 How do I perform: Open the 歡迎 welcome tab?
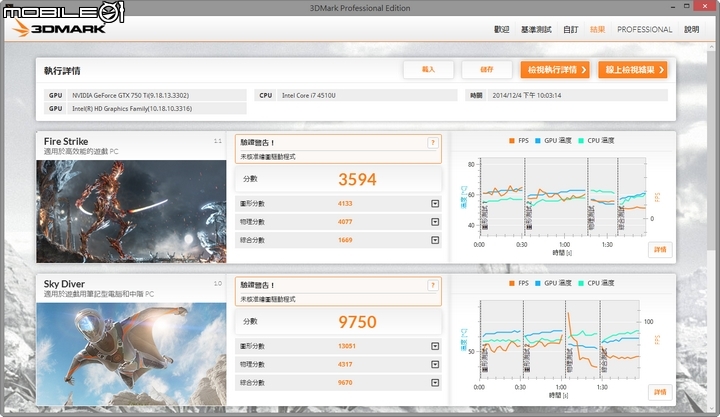point(501,29)
